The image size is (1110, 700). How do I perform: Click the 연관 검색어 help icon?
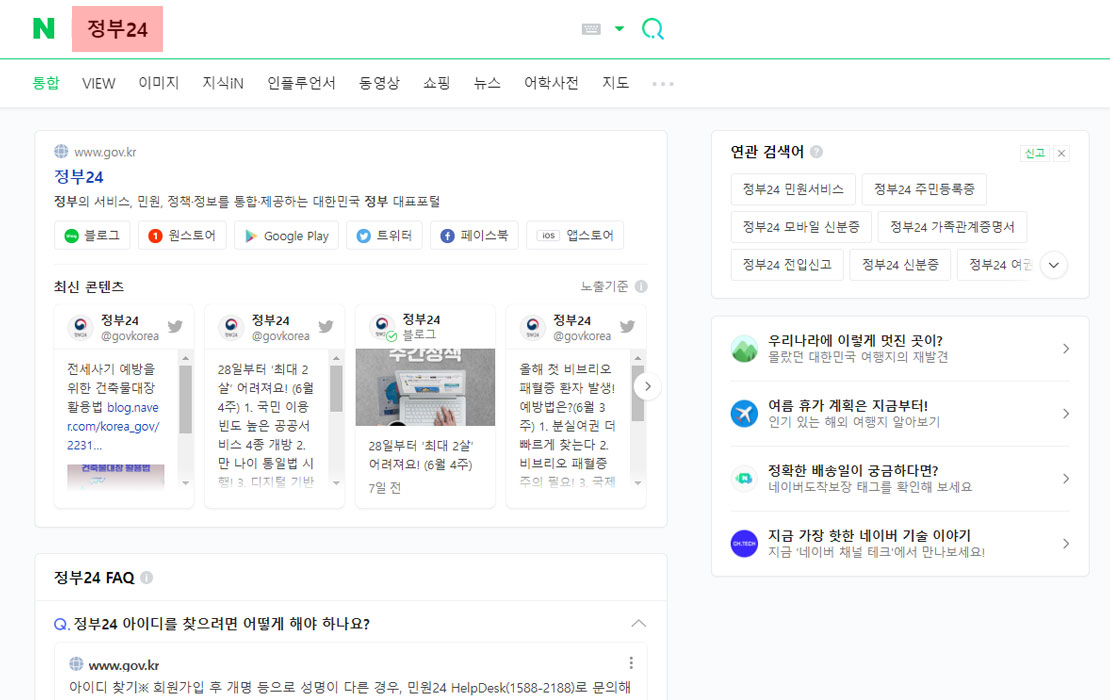click(816, 151)
